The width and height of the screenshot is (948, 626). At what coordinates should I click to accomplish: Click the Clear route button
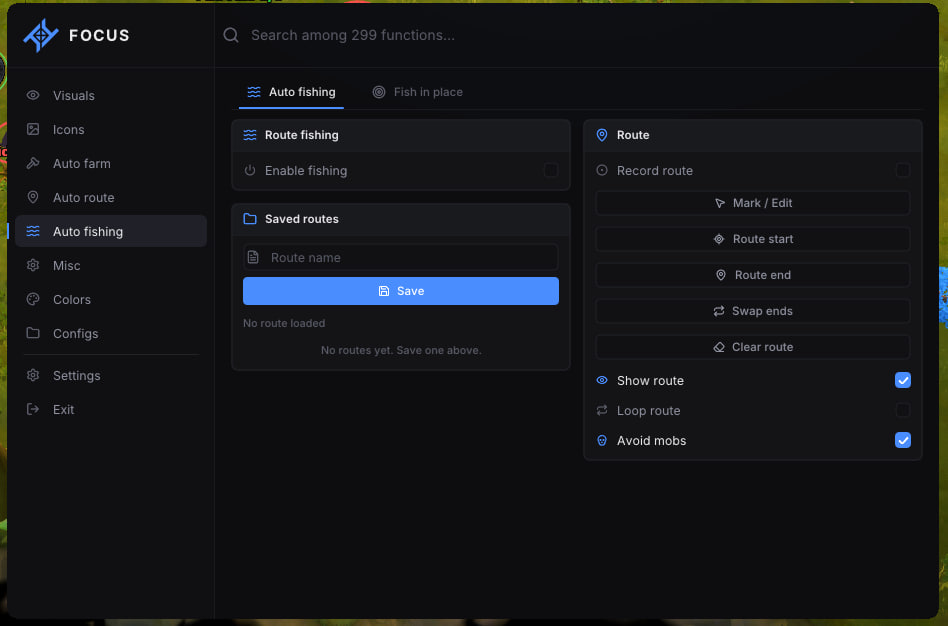(752, 347)
